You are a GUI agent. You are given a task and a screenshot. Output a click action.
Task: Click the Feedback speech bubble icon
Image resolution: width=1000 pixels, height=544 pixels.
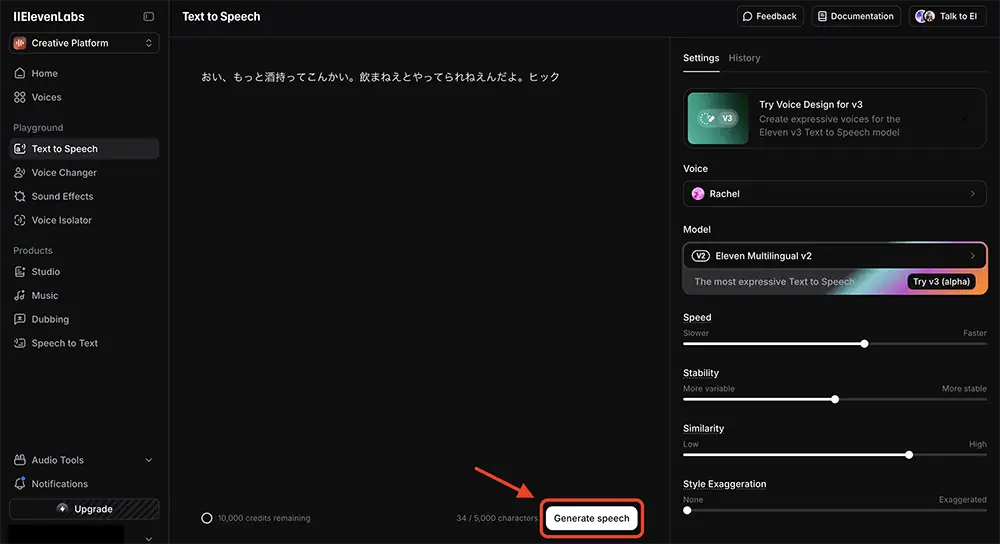[x=747, y=17]
